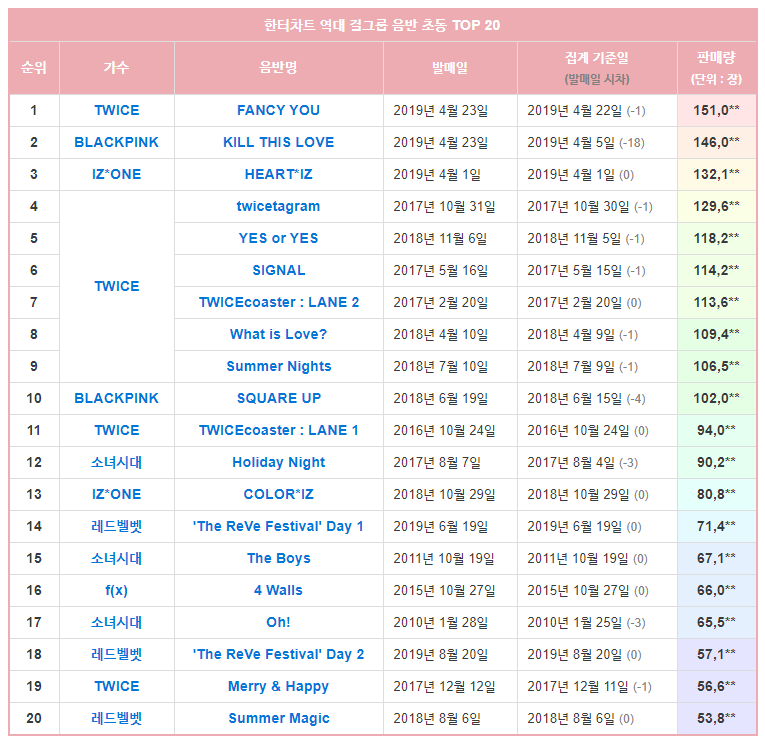Open the COLOR*IZ album link
The width and height of the screenshot is (765, 743).
coord(279,494)
